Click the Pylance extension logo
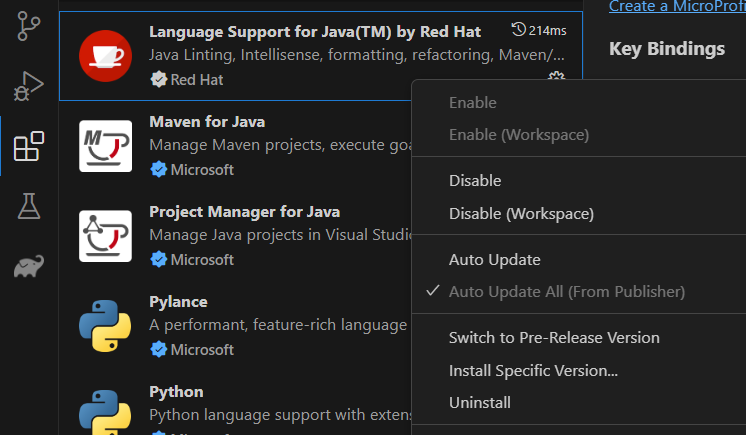The height and width of the screenshot is (435, 746). 105,327
